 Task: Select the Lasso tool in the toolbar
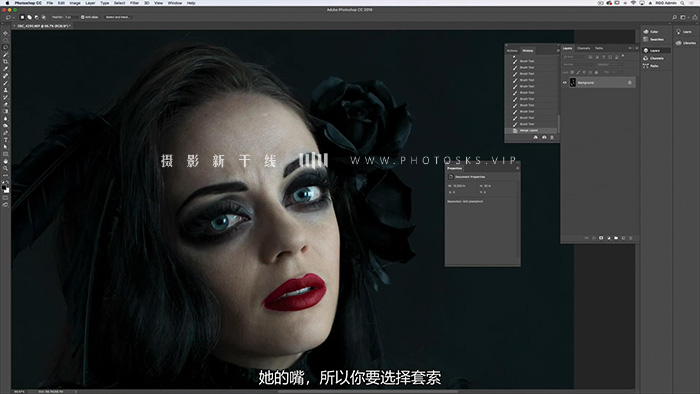pos(5,47)
